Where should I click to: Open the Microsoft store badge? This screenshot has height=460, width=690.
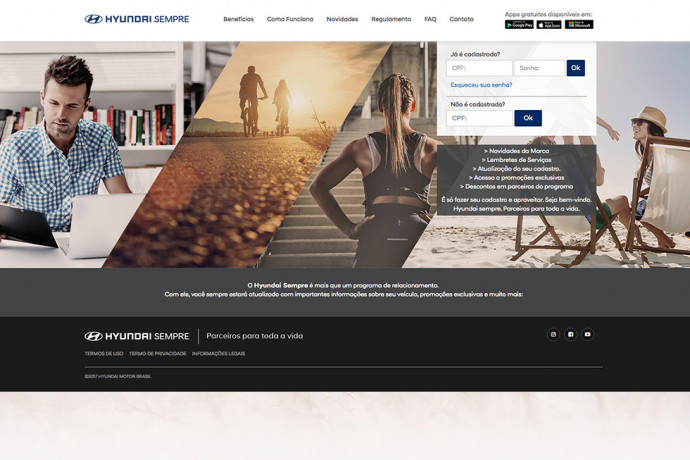pyautogui.click(x=579, y=25)
